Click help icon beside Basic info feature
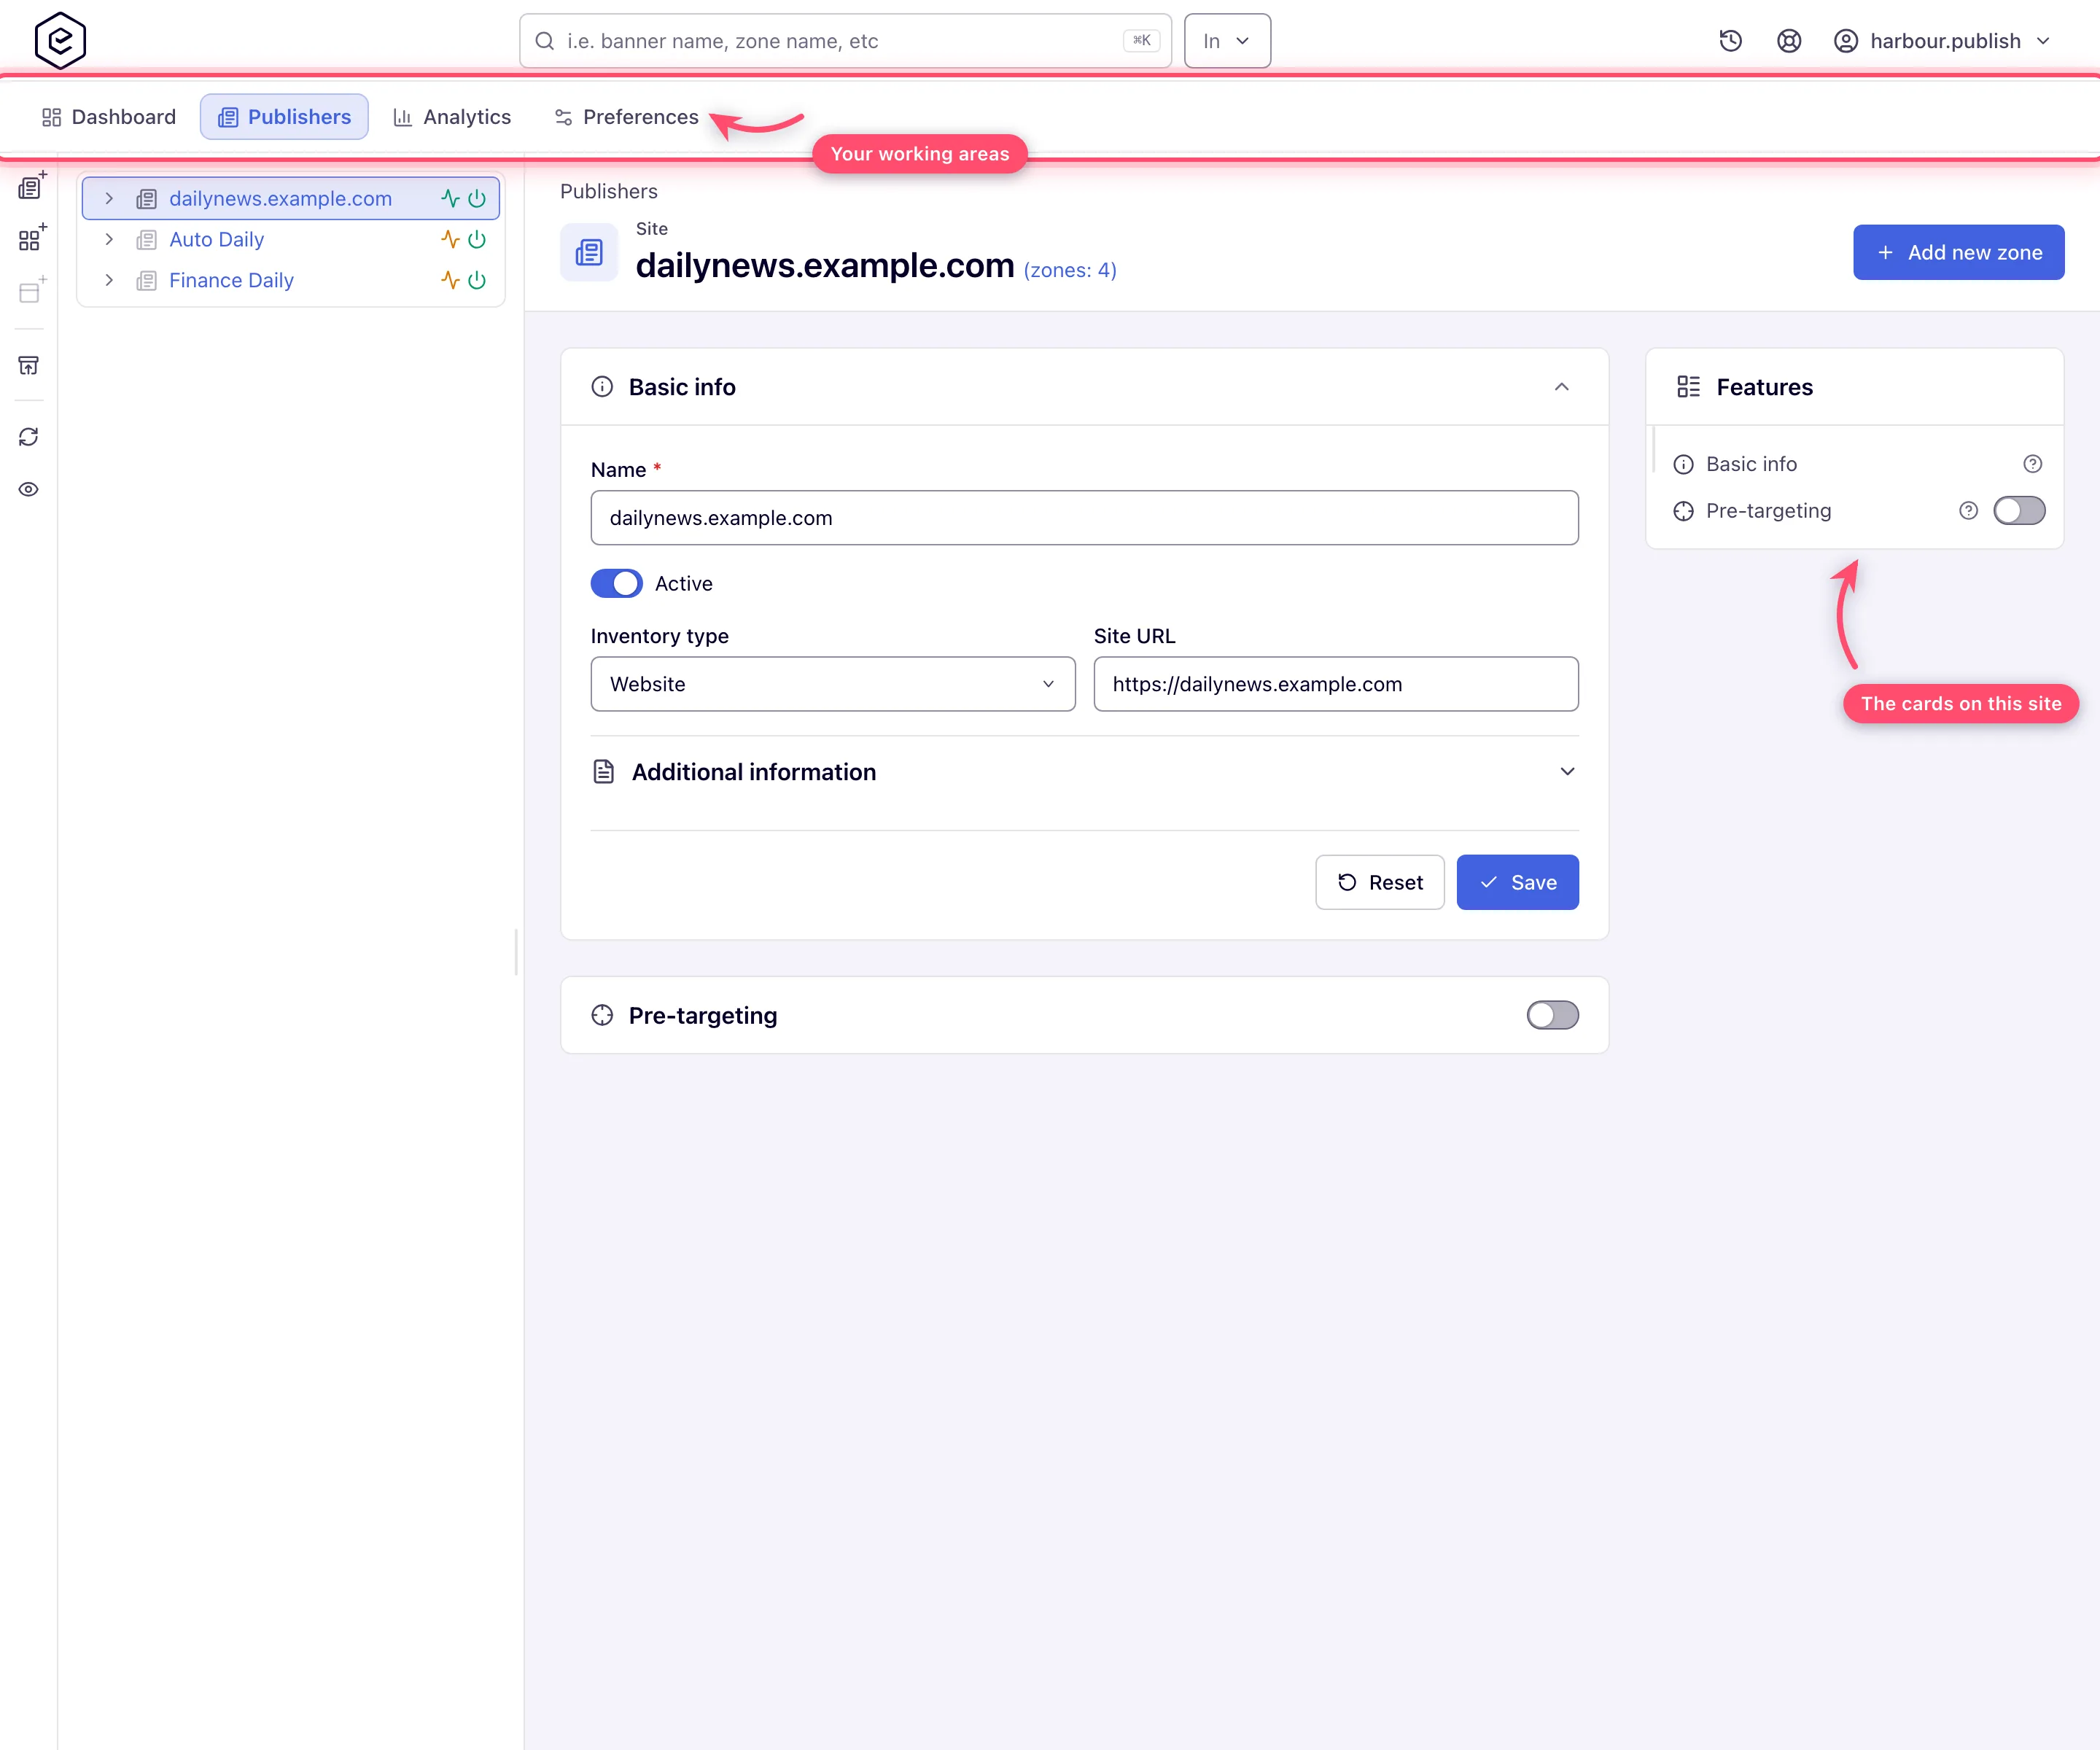Viewport: 2100px width, 1750px height. tap(2032, 464)
